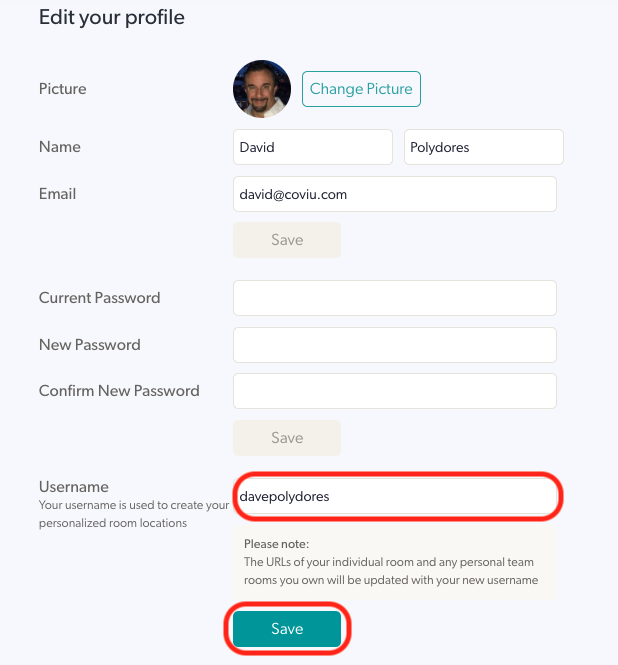Select the New Password input box
This screenshot has width=618, height=665.
coord(394,345)
